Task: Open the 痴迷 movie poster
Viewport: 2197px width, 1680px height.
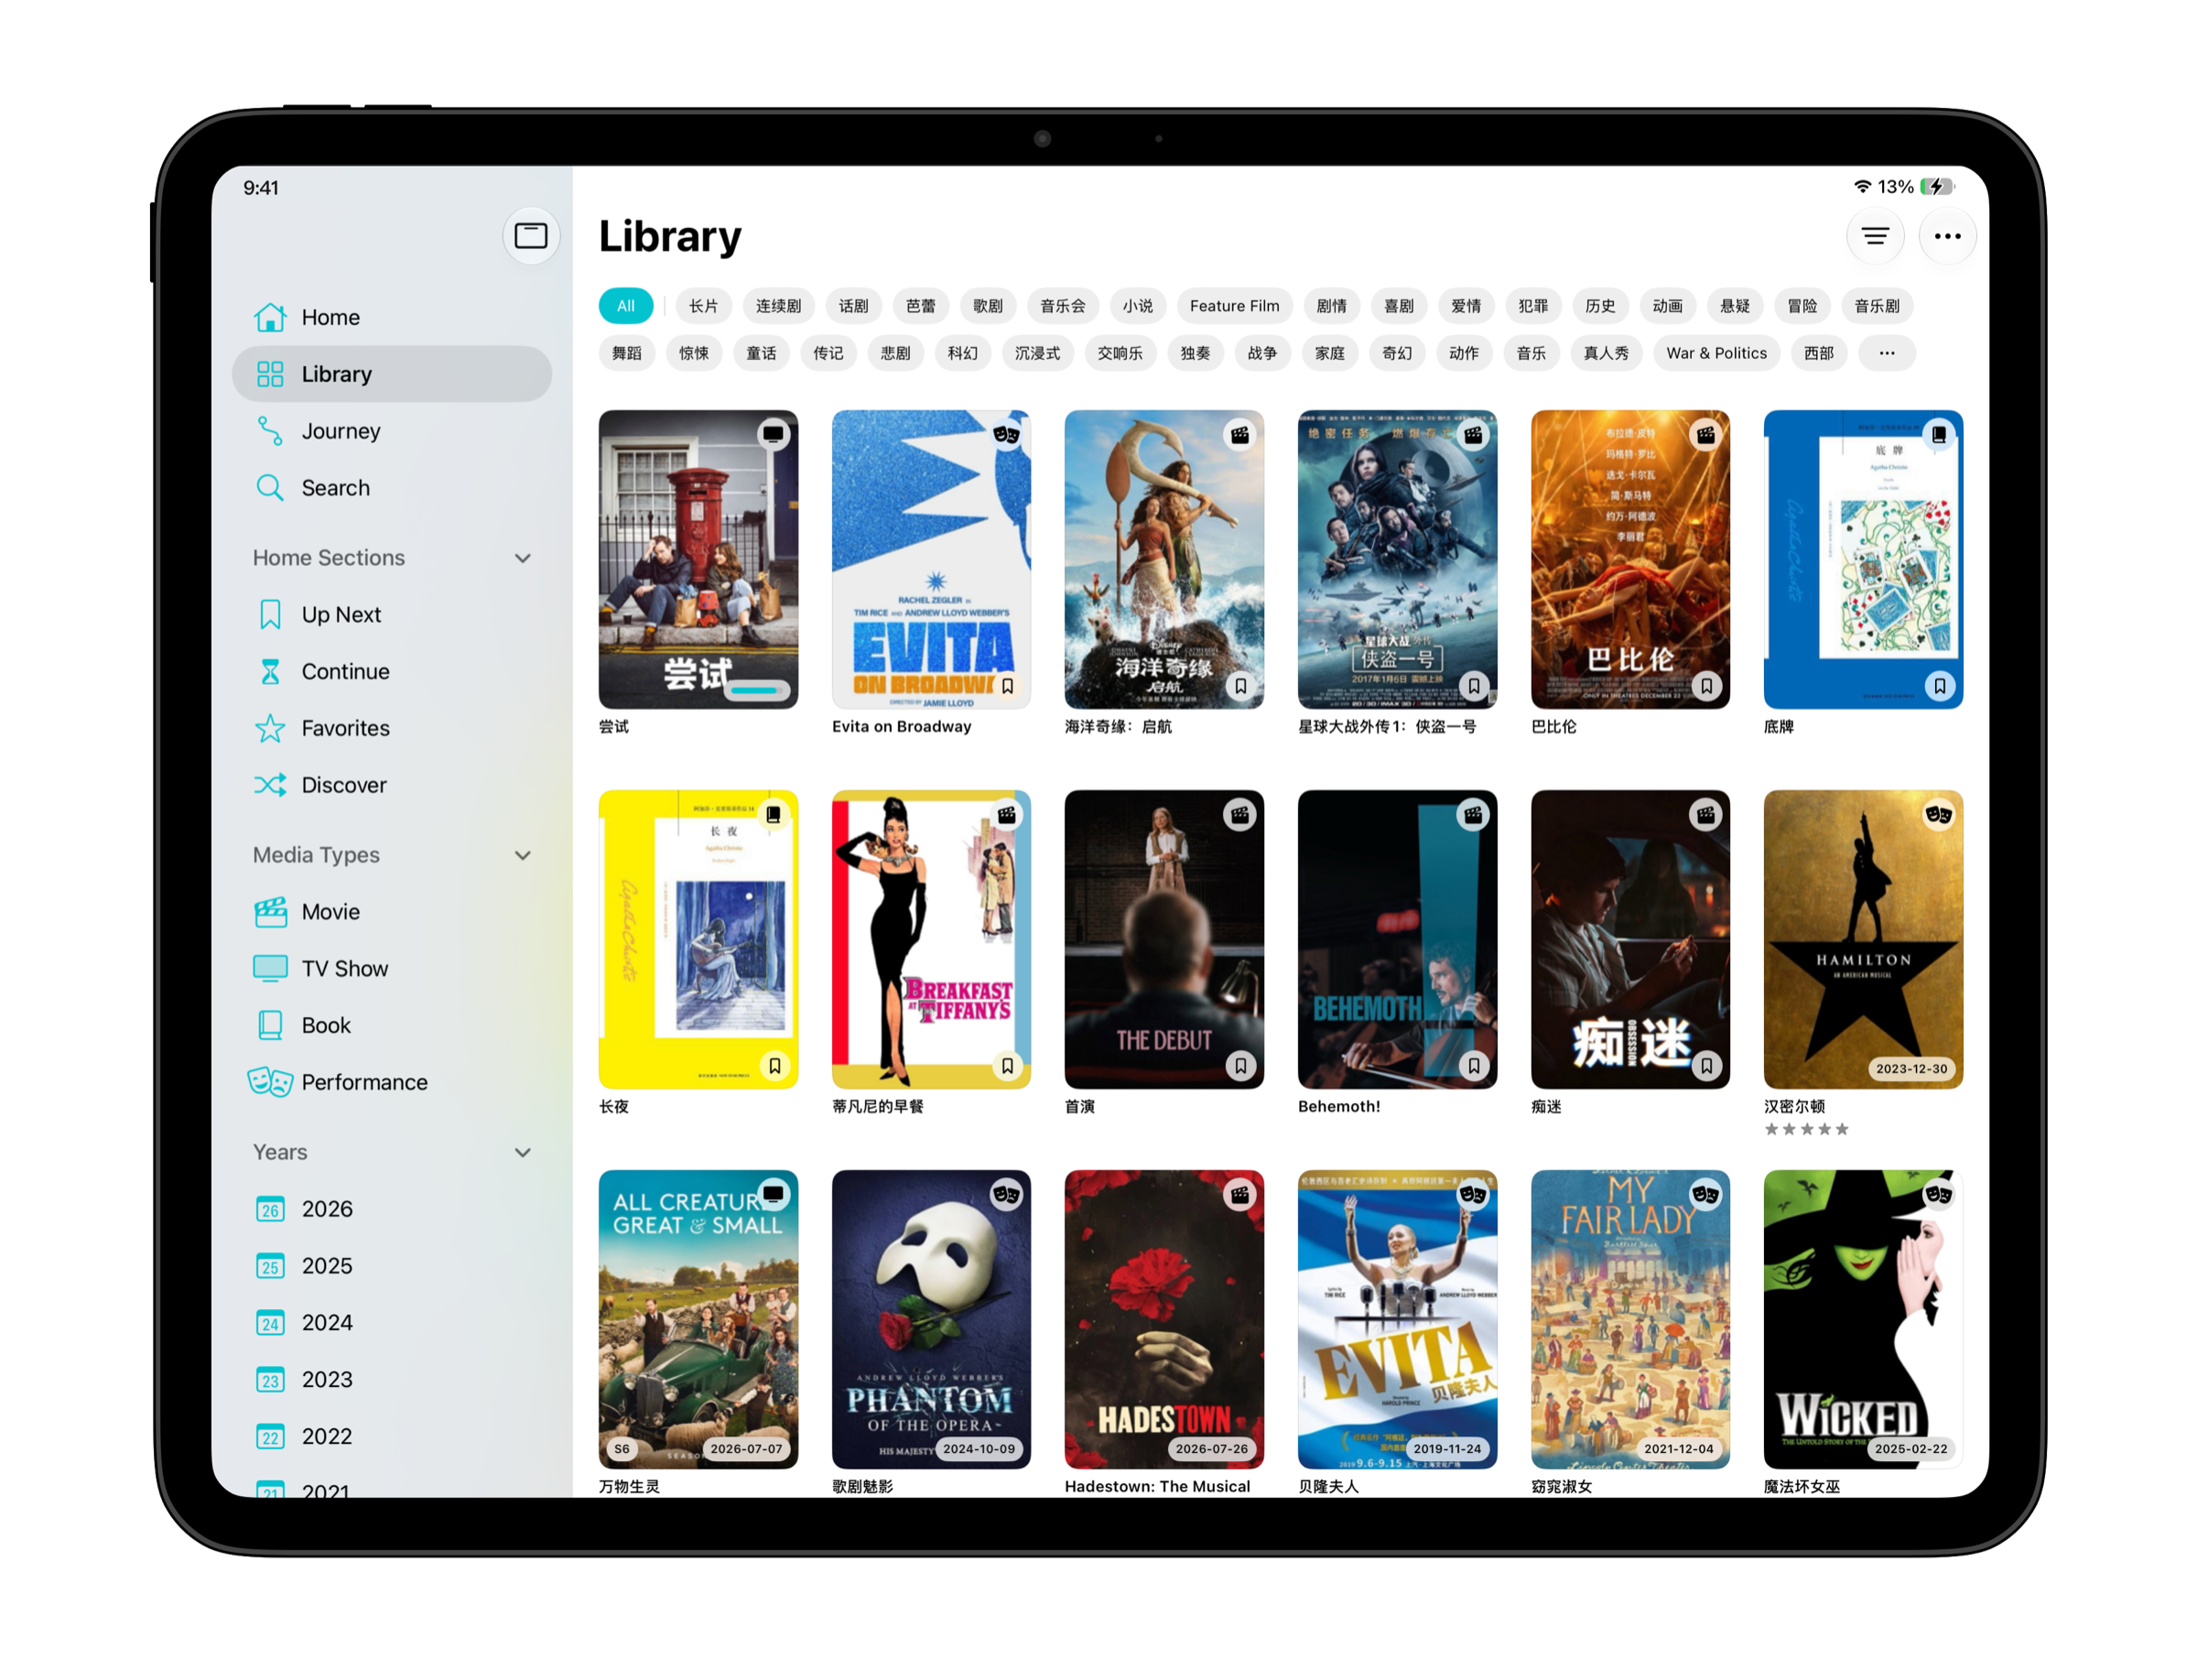Action: click(x=1630, y=939)
